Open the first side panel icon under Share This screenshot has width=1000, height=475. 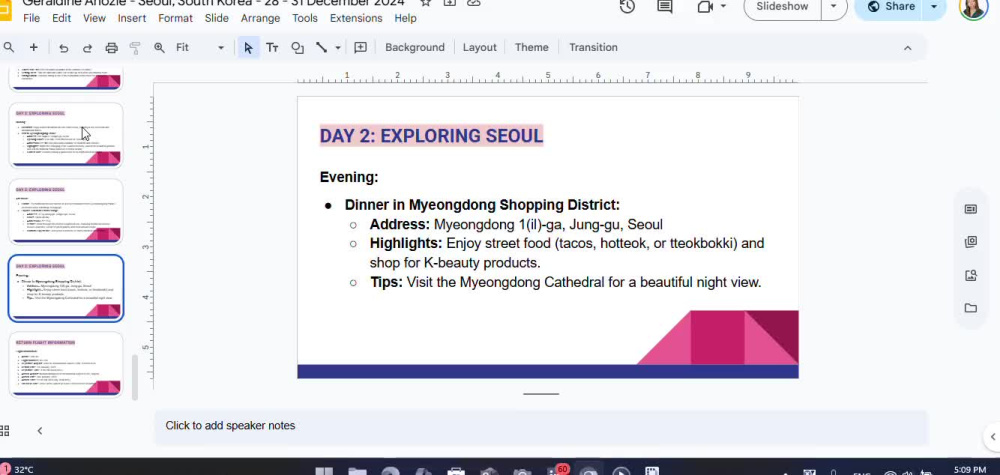(971, 209)
